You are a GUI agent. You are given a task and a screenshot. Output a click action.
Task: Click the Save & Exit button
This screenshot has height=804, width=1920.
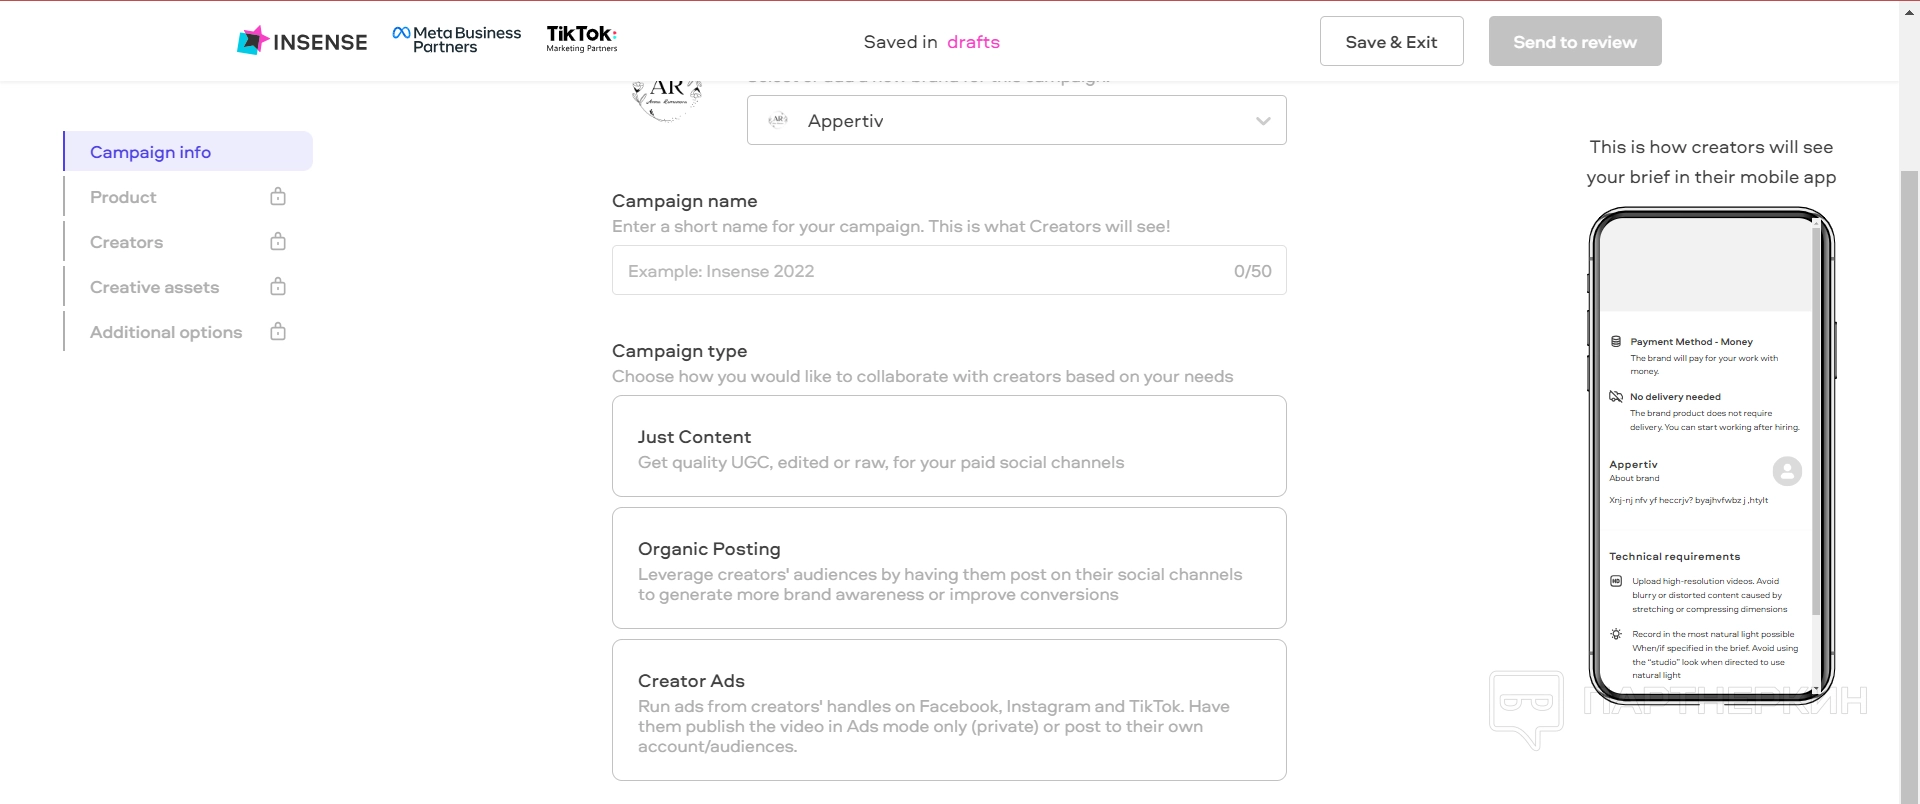[x=1391, y=42]
